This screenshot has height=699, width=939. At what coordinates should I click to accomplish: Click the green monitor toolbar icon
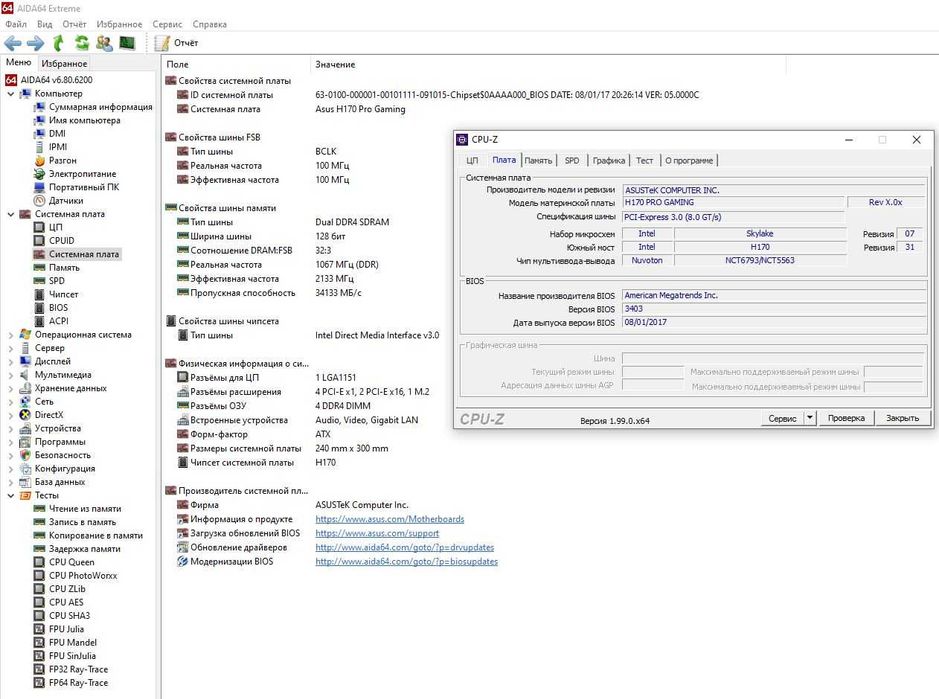(127, 43)
